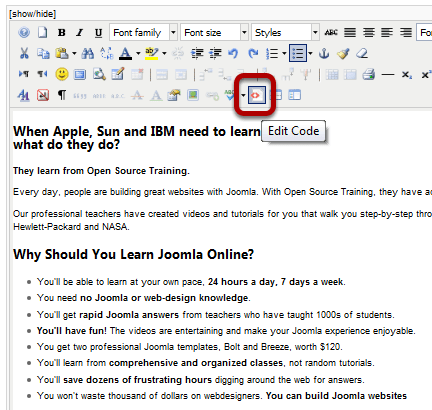The height and width of the screenshot is (410, 432).
Task: Click the Format dropdown at toolbar edge
Action: (x=424, y=32)
